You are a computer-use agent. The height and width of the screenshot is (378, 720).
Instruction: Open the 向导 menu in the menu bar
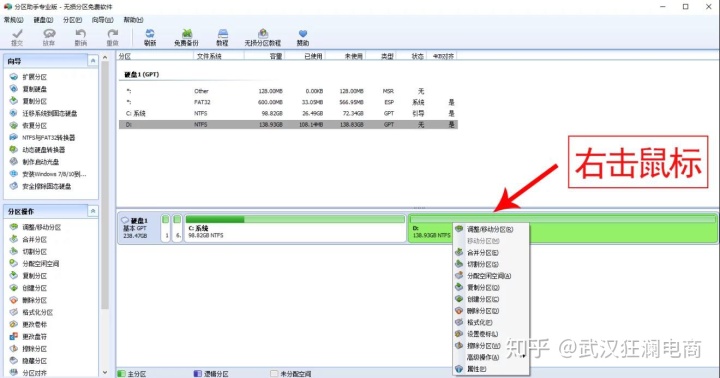(102, 20)
